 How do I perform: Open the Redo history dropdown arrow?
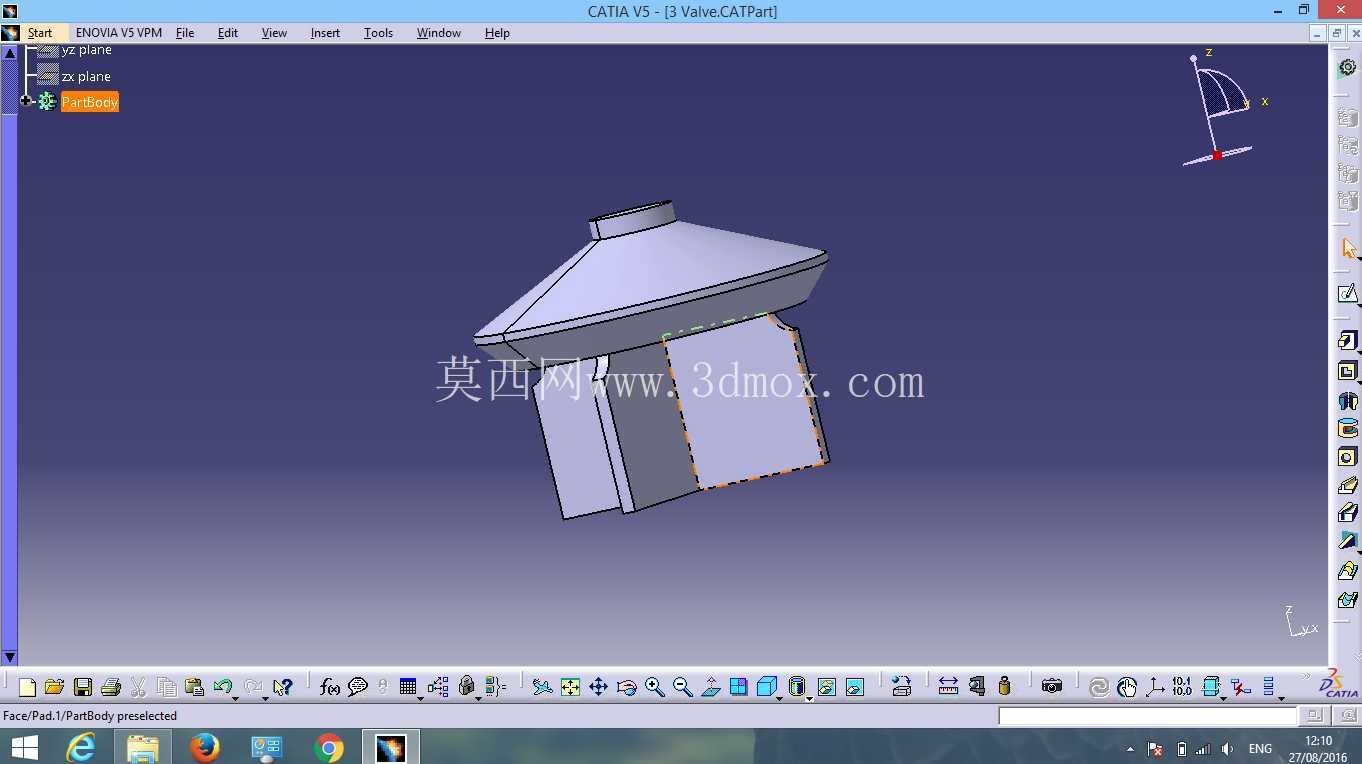click(265, 697)
